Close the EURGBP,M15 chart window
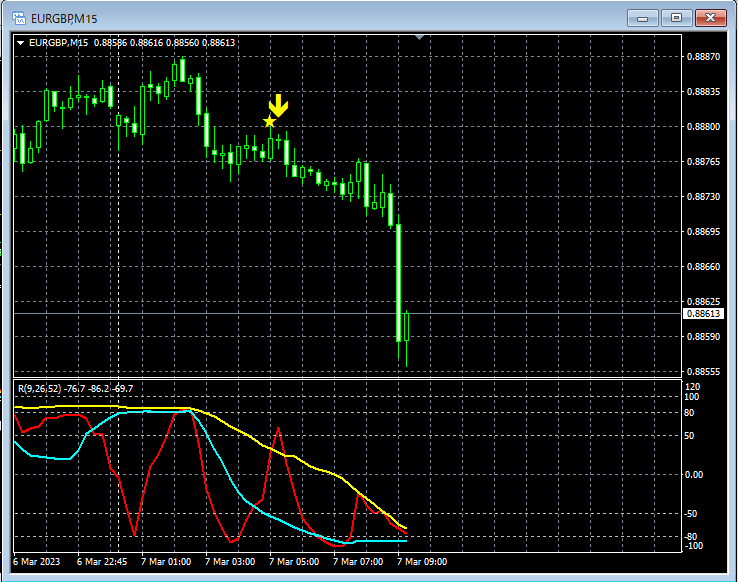The image size is (739, 582). coord(710,18)
